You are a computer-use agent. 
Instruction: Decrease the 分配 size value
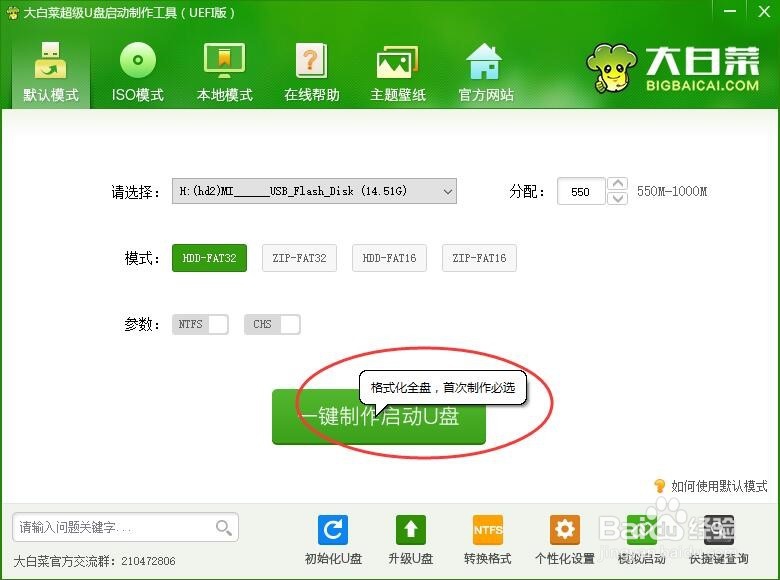[617, 198]
